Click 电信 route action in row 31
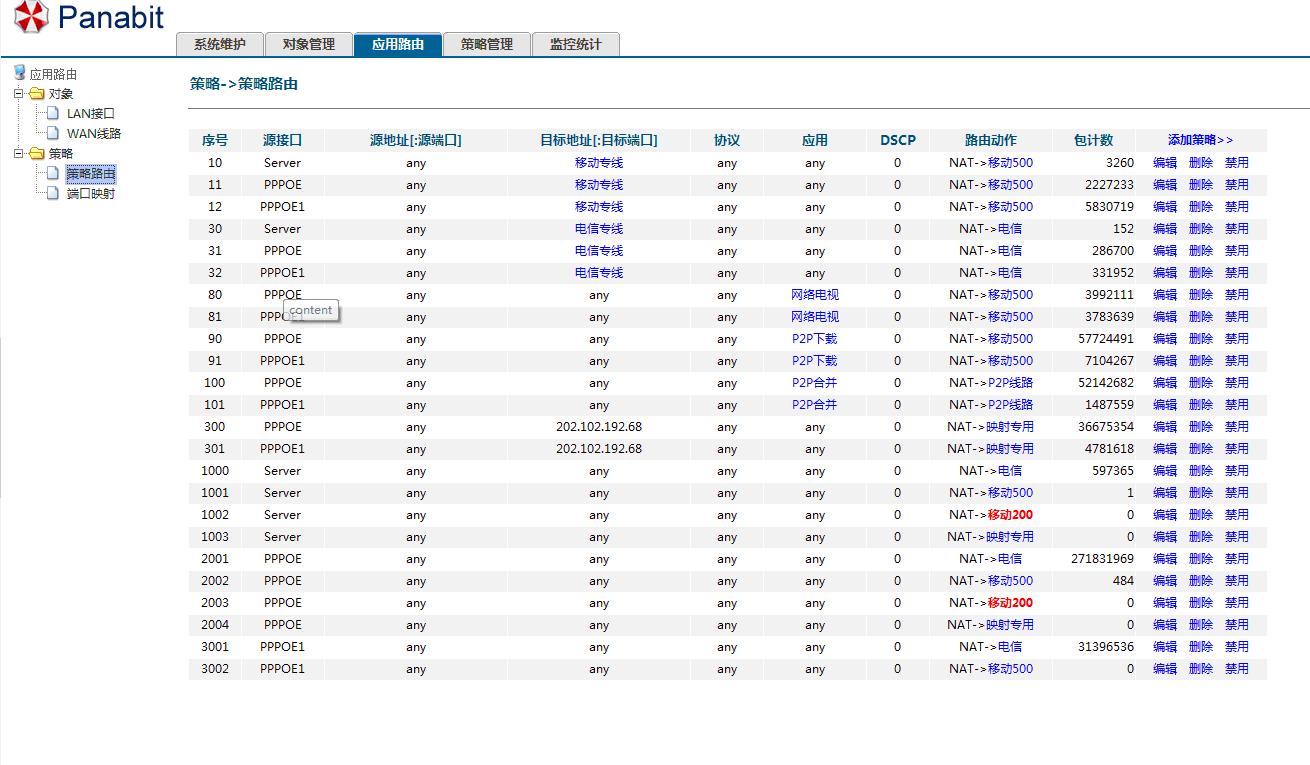 pyautogui.click(x=1010, y=251)
